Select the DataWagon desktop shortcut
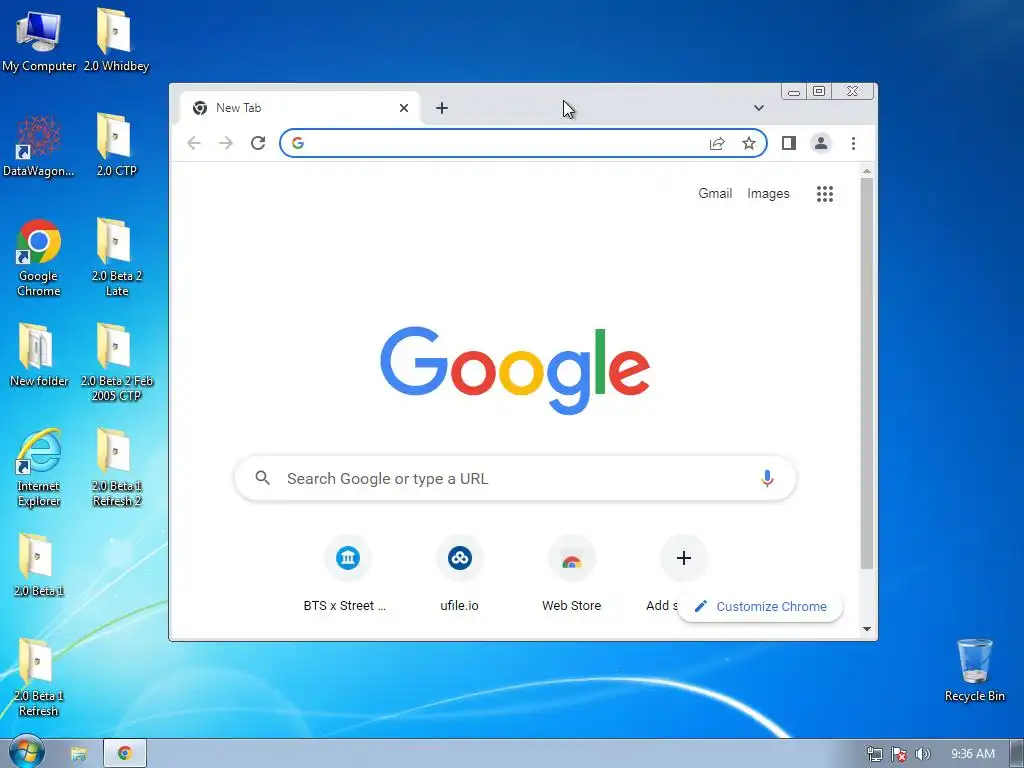This screenshot has width=1024, height=768. coord(39,145)
